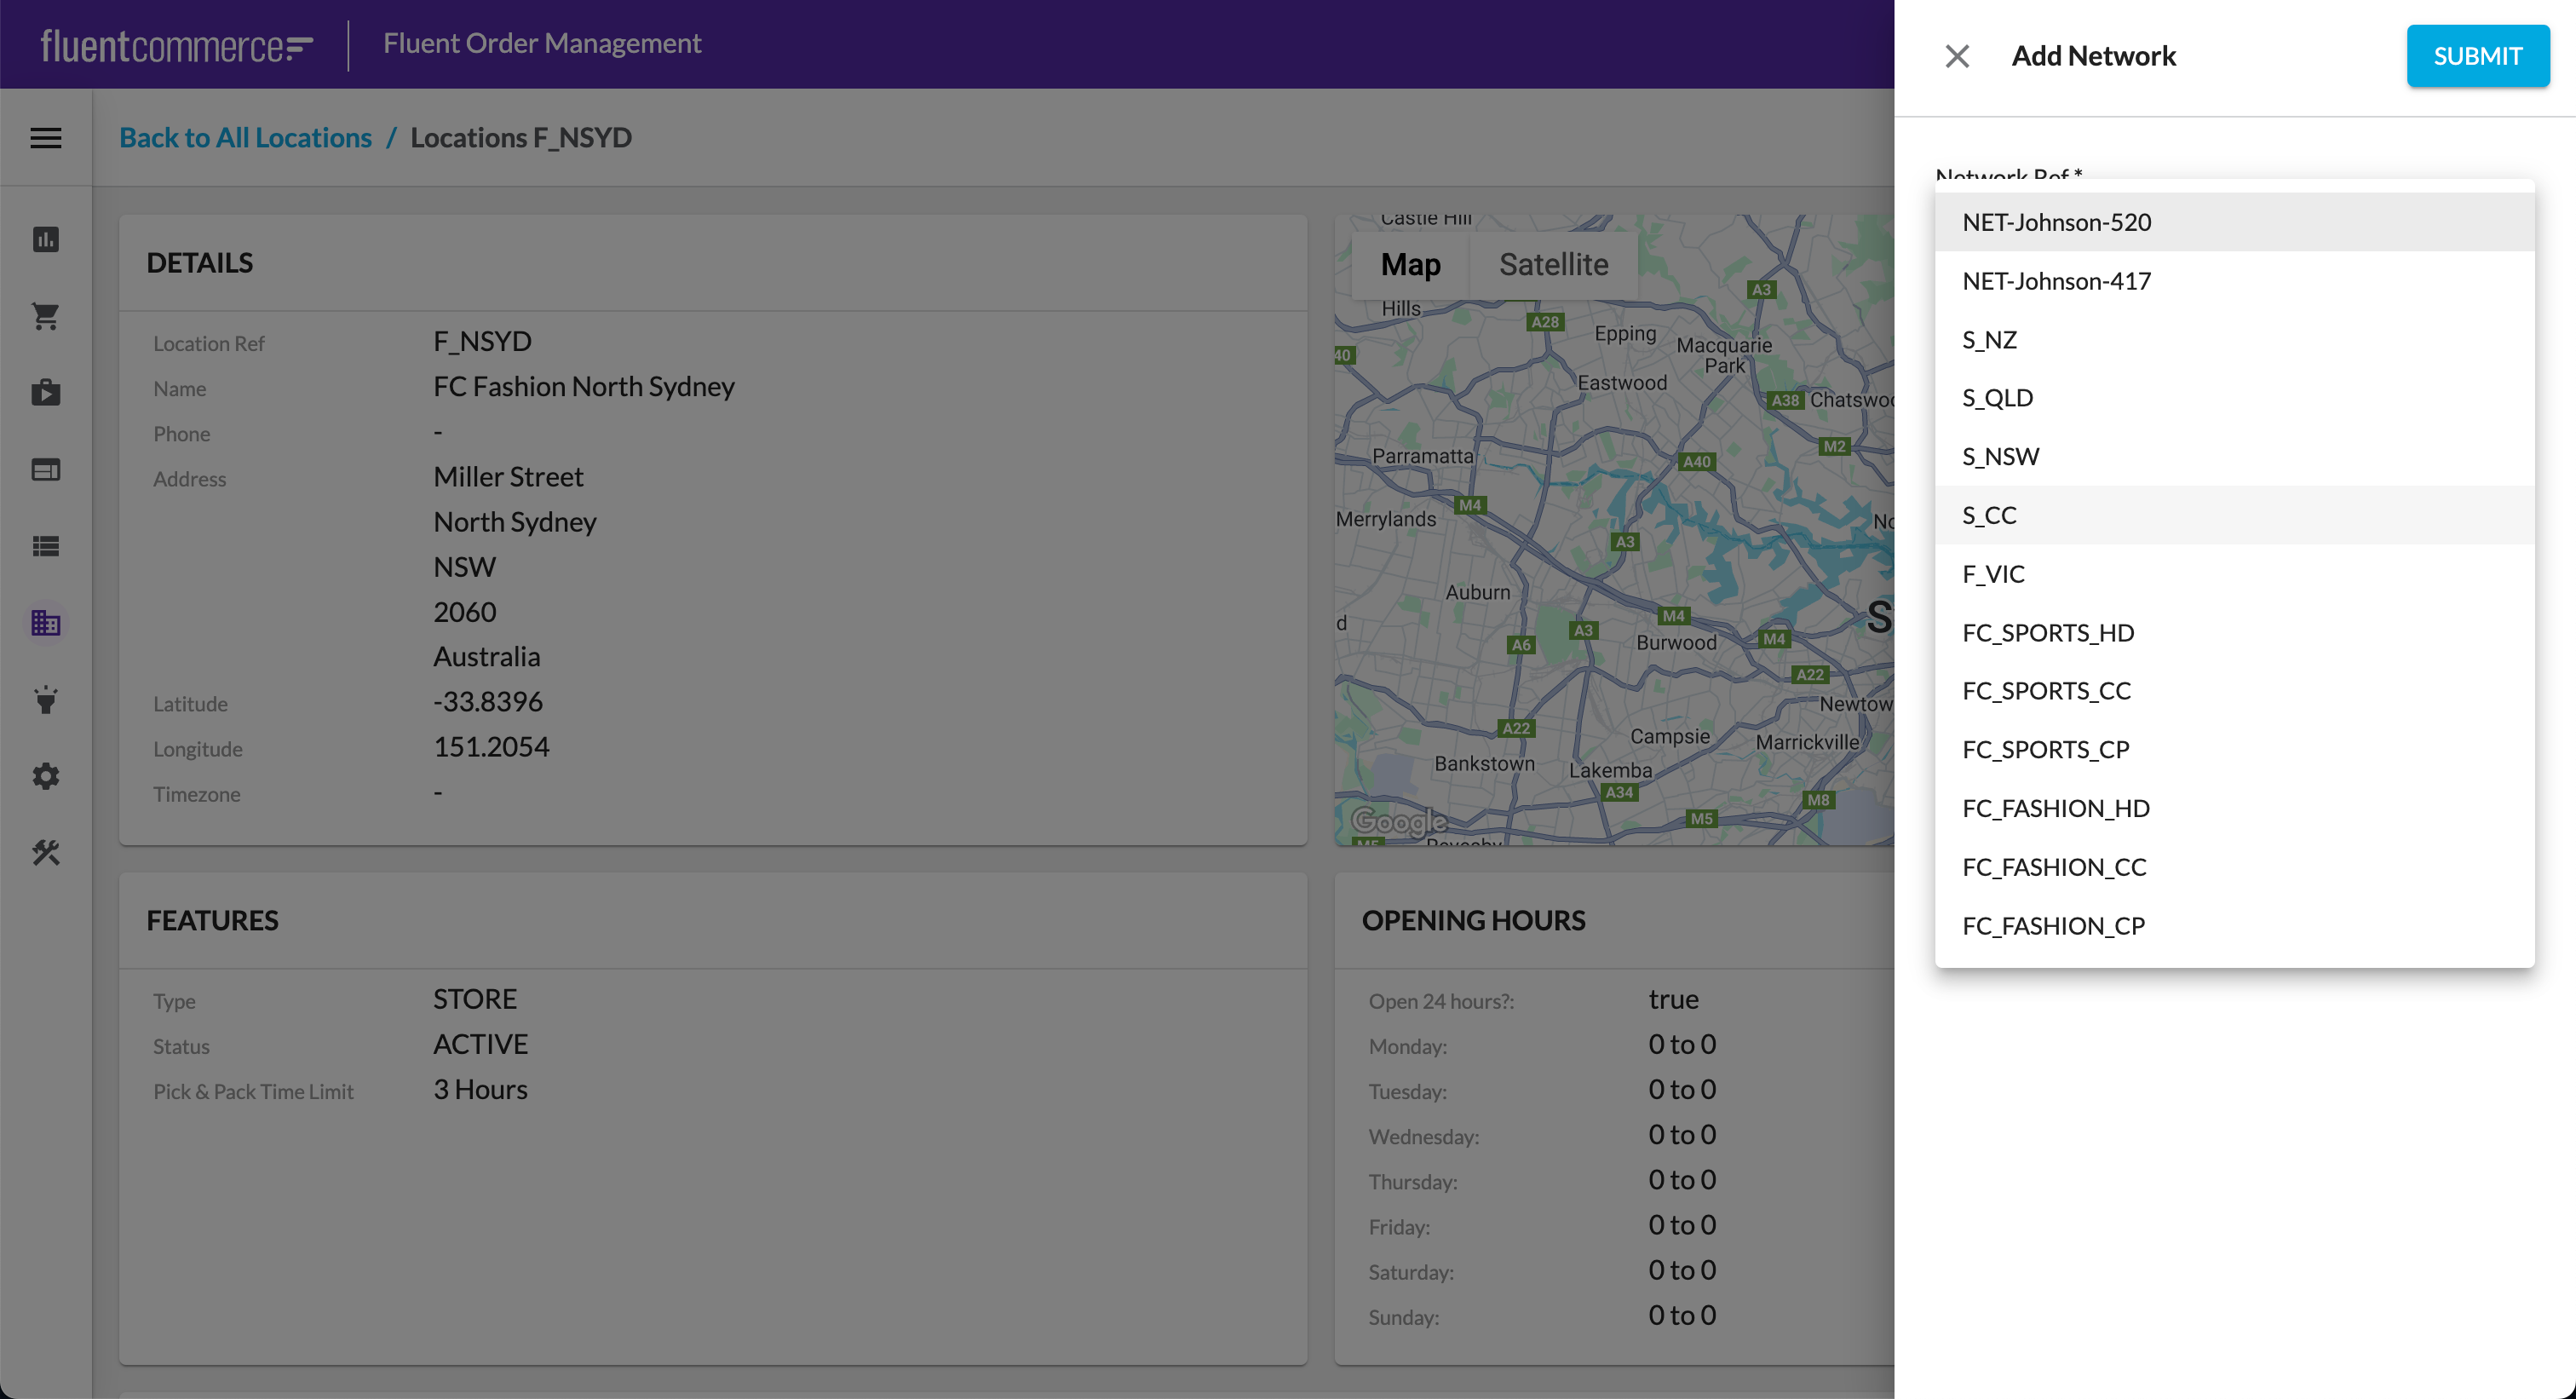
Task: Open the dashboard chart icon in sidebar
Action: point(46,239)
